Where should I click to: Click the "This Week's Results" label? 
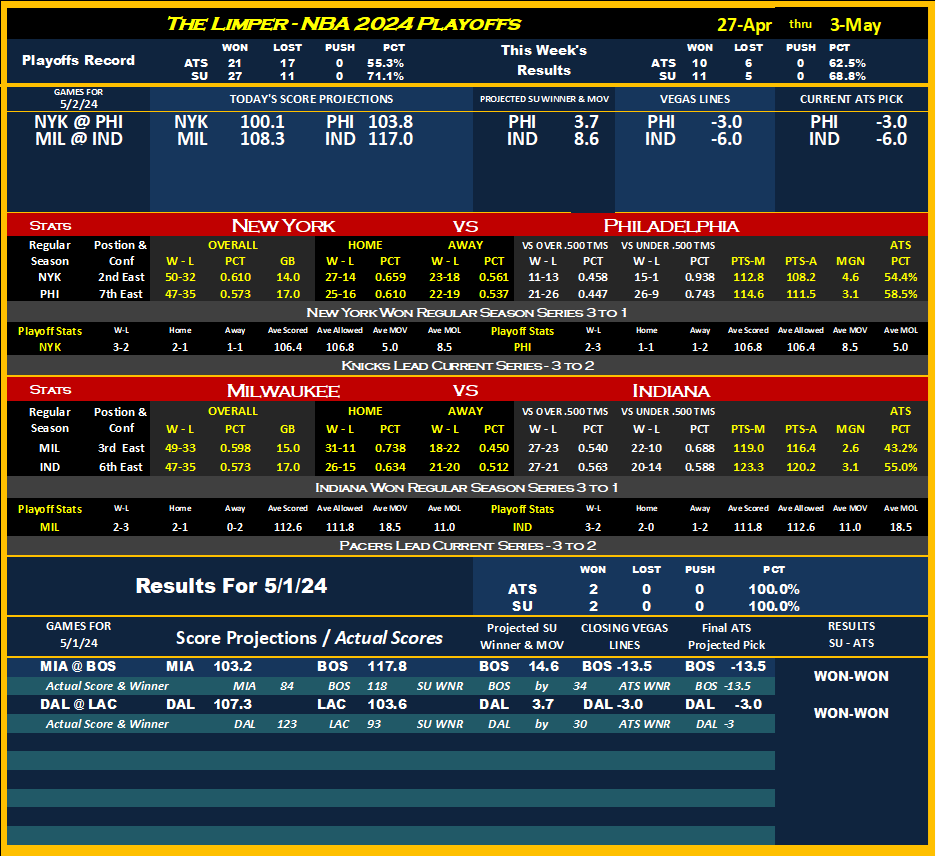[x=544, y=60]
